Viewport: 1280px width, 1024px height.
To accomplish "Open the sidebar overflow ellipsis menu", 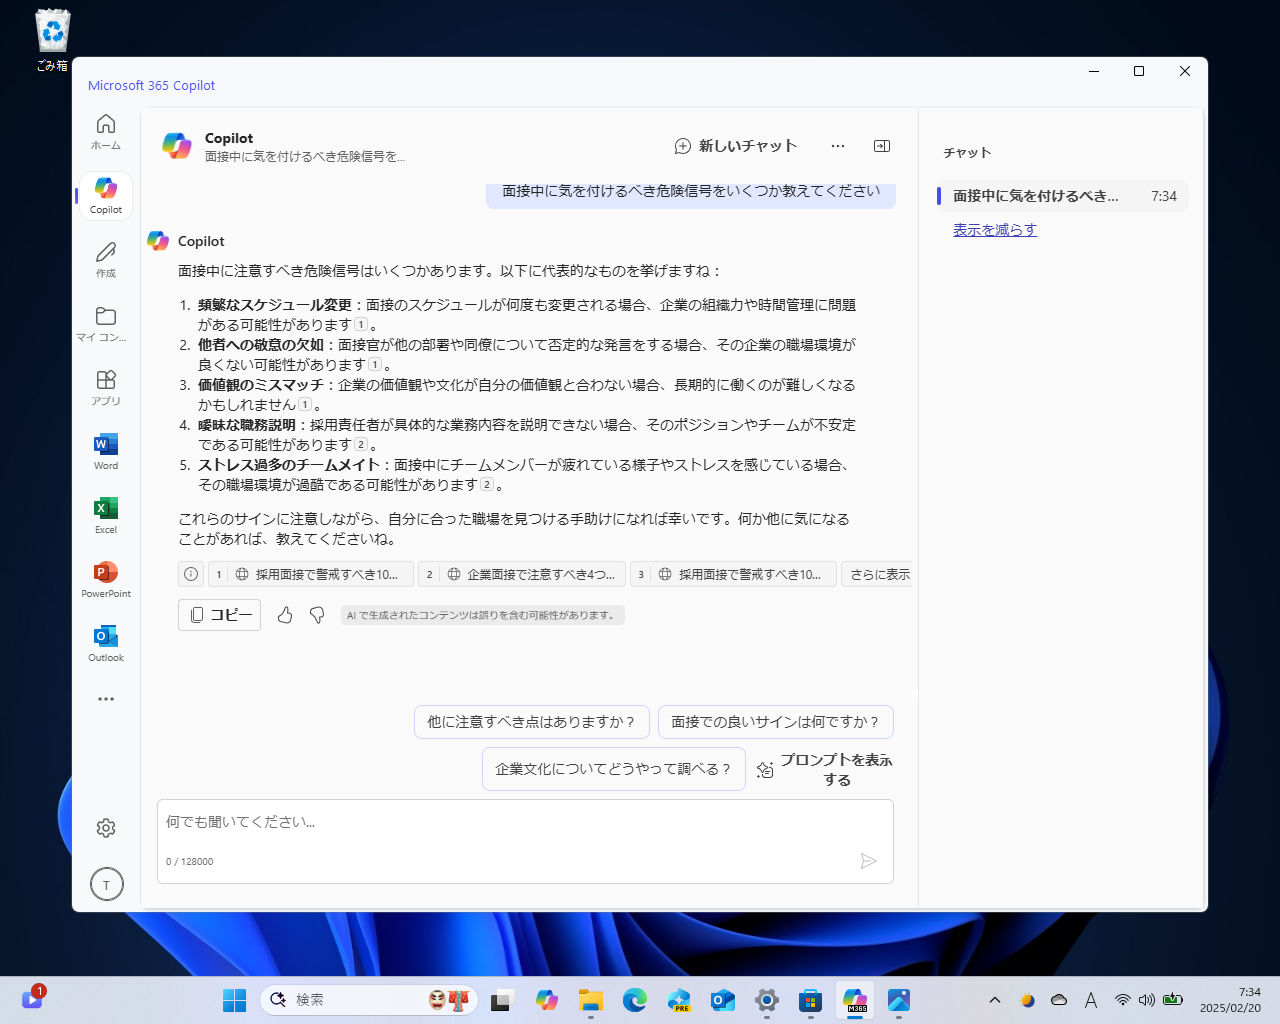I will pos(105,699).
